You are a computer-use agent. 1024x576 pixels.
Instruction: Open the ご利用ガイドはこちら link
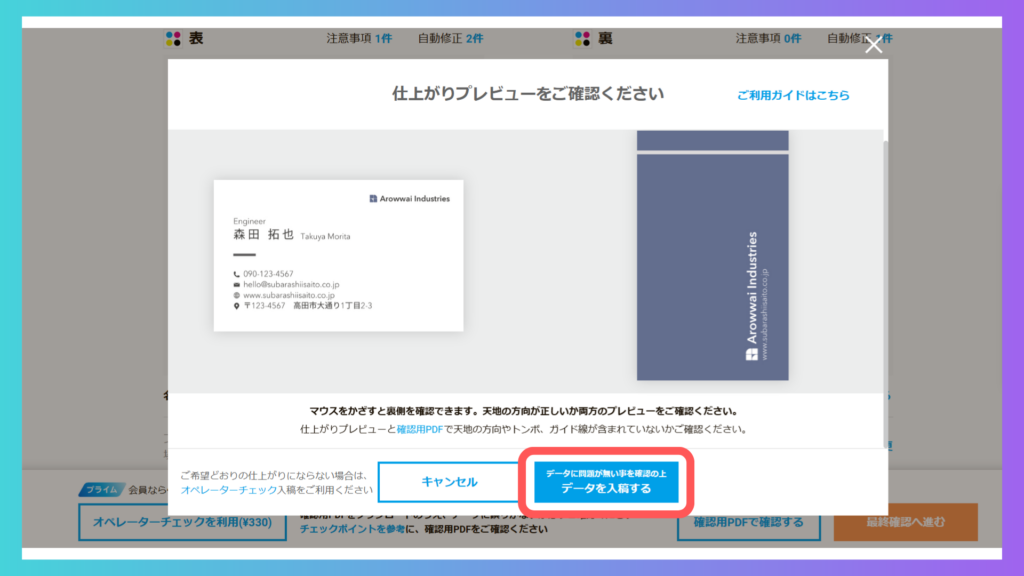(x=793, y=96)
